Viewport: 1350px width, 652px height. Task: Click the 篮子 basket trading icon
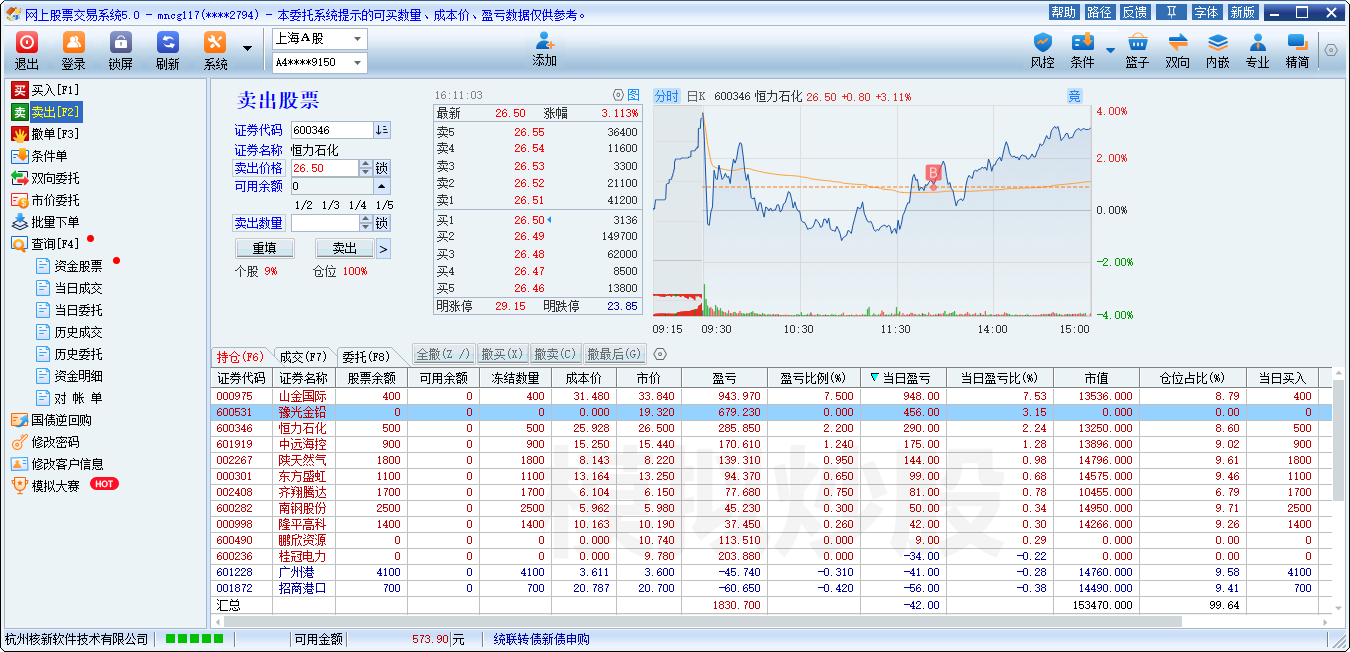click(1137, 50)
